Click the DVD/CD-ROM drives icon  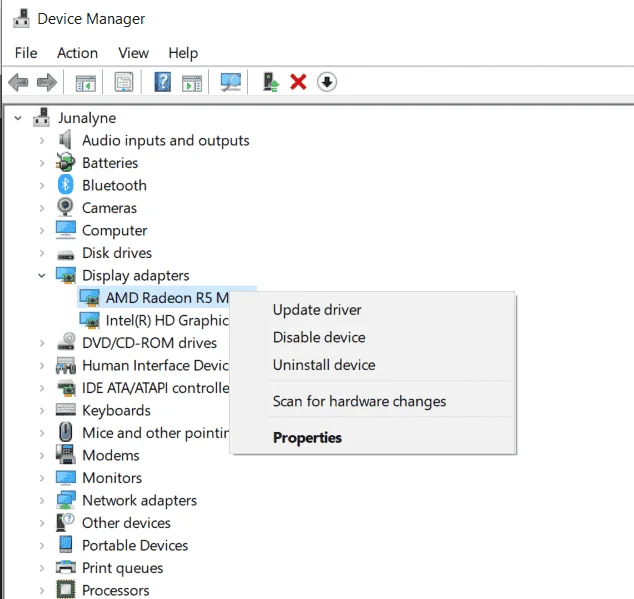click(66, 342)
